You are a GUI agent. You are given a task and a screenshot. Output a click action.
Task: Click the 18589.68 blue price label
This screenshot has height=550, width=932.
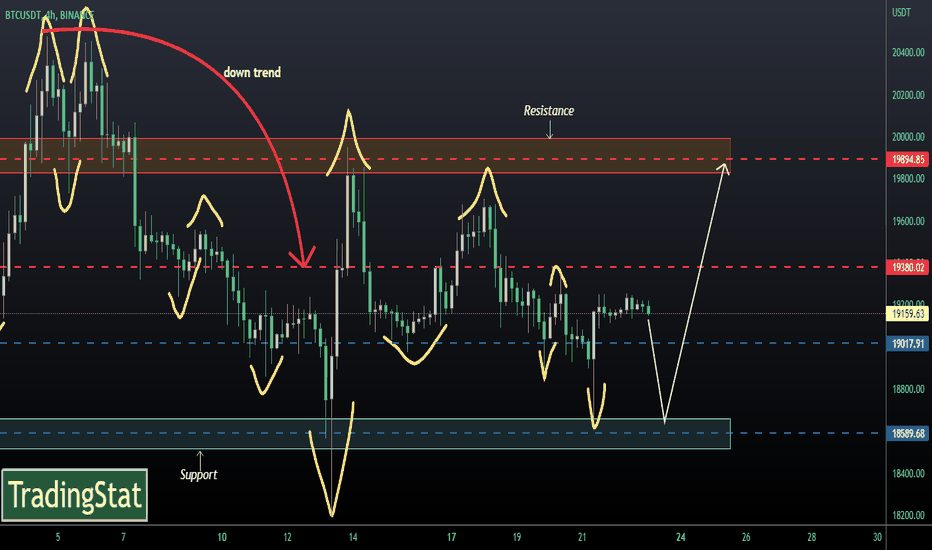click(908, 433)
